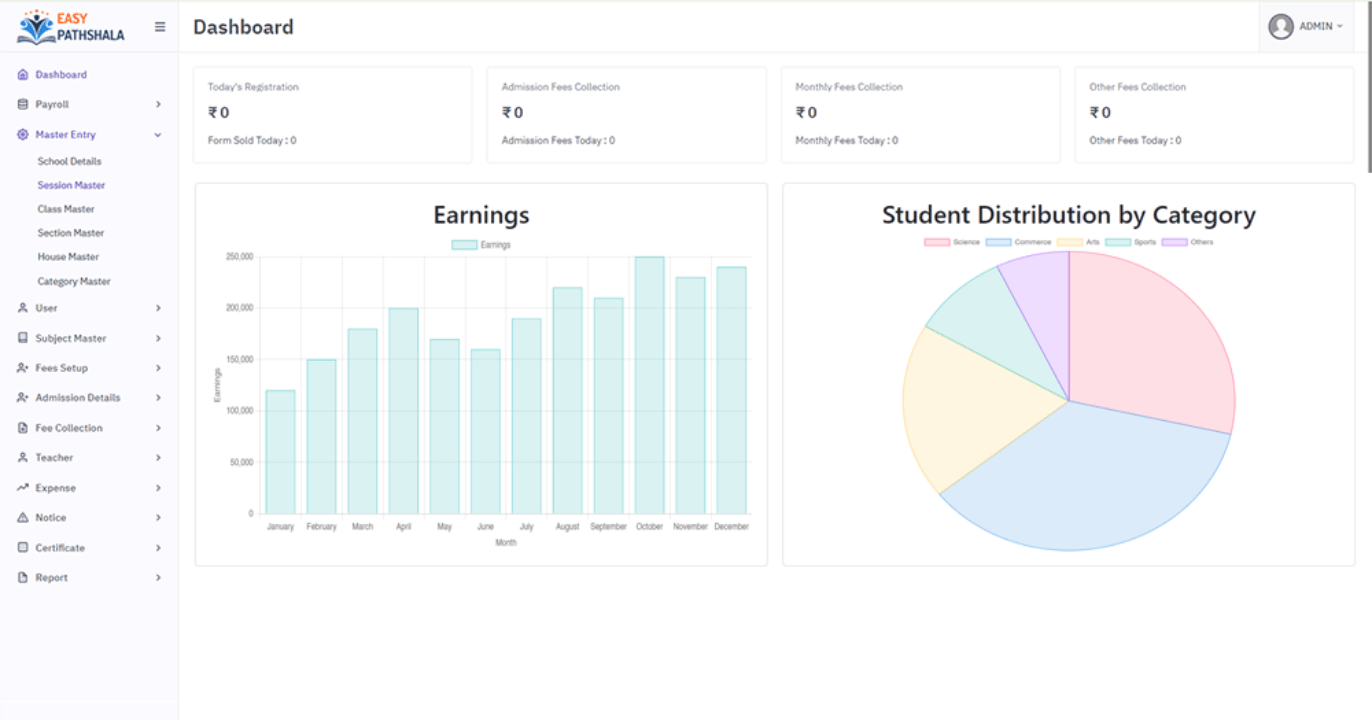
Task: Open School Details link
Action: 69,161
